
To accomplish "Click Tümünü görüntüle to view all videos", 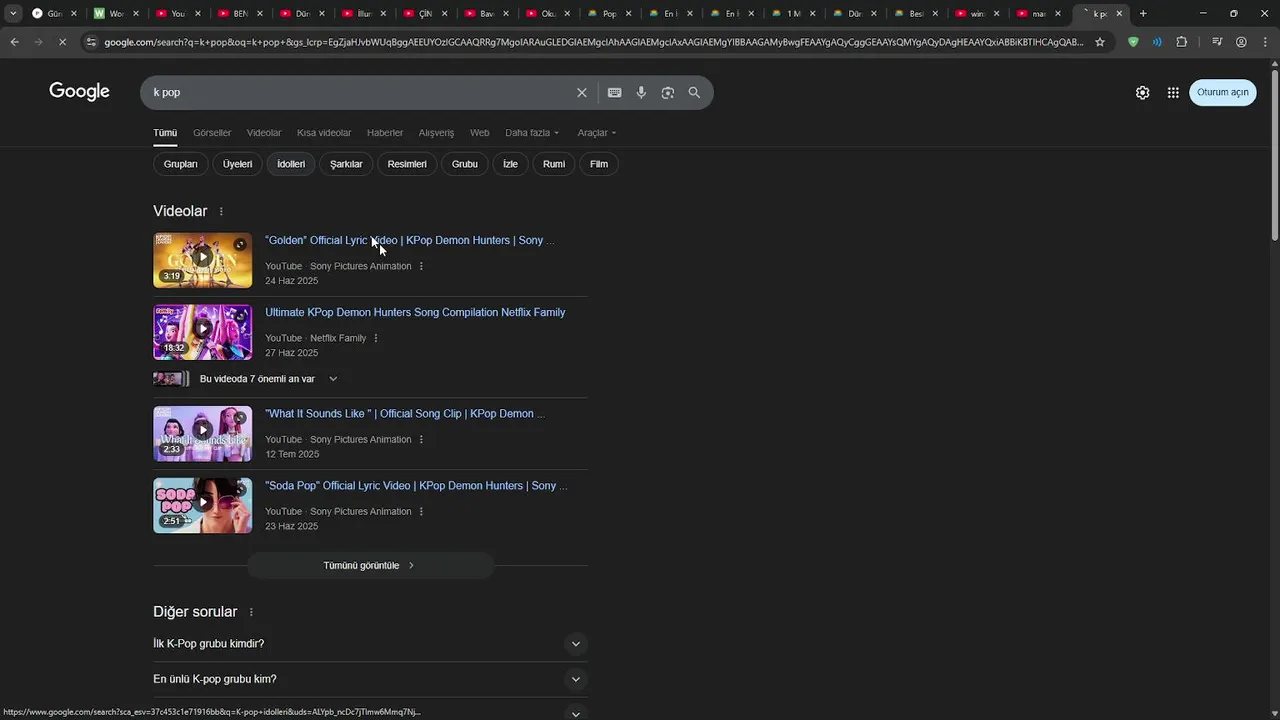I will [x=370, y=565].
